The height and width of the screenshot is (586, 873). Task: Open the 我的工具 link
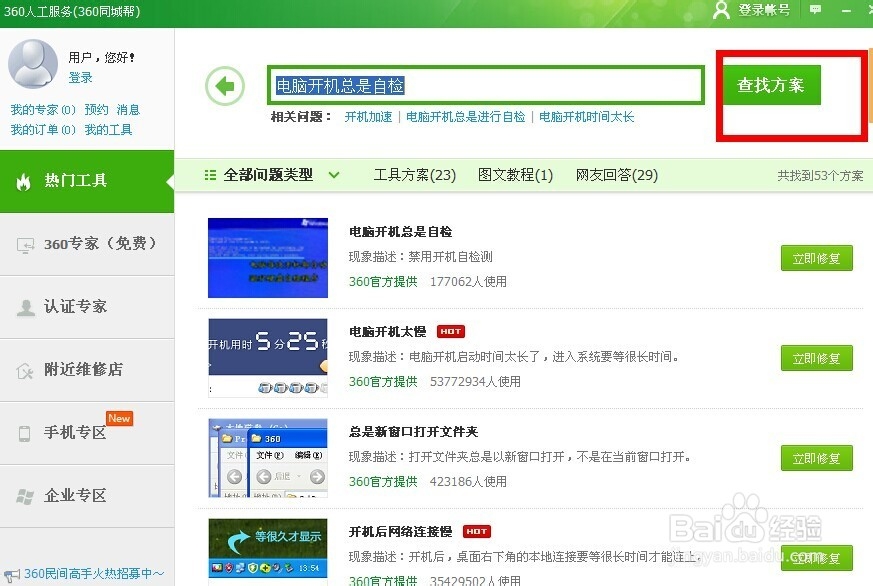pyautogui.click(x=109, y=130)
